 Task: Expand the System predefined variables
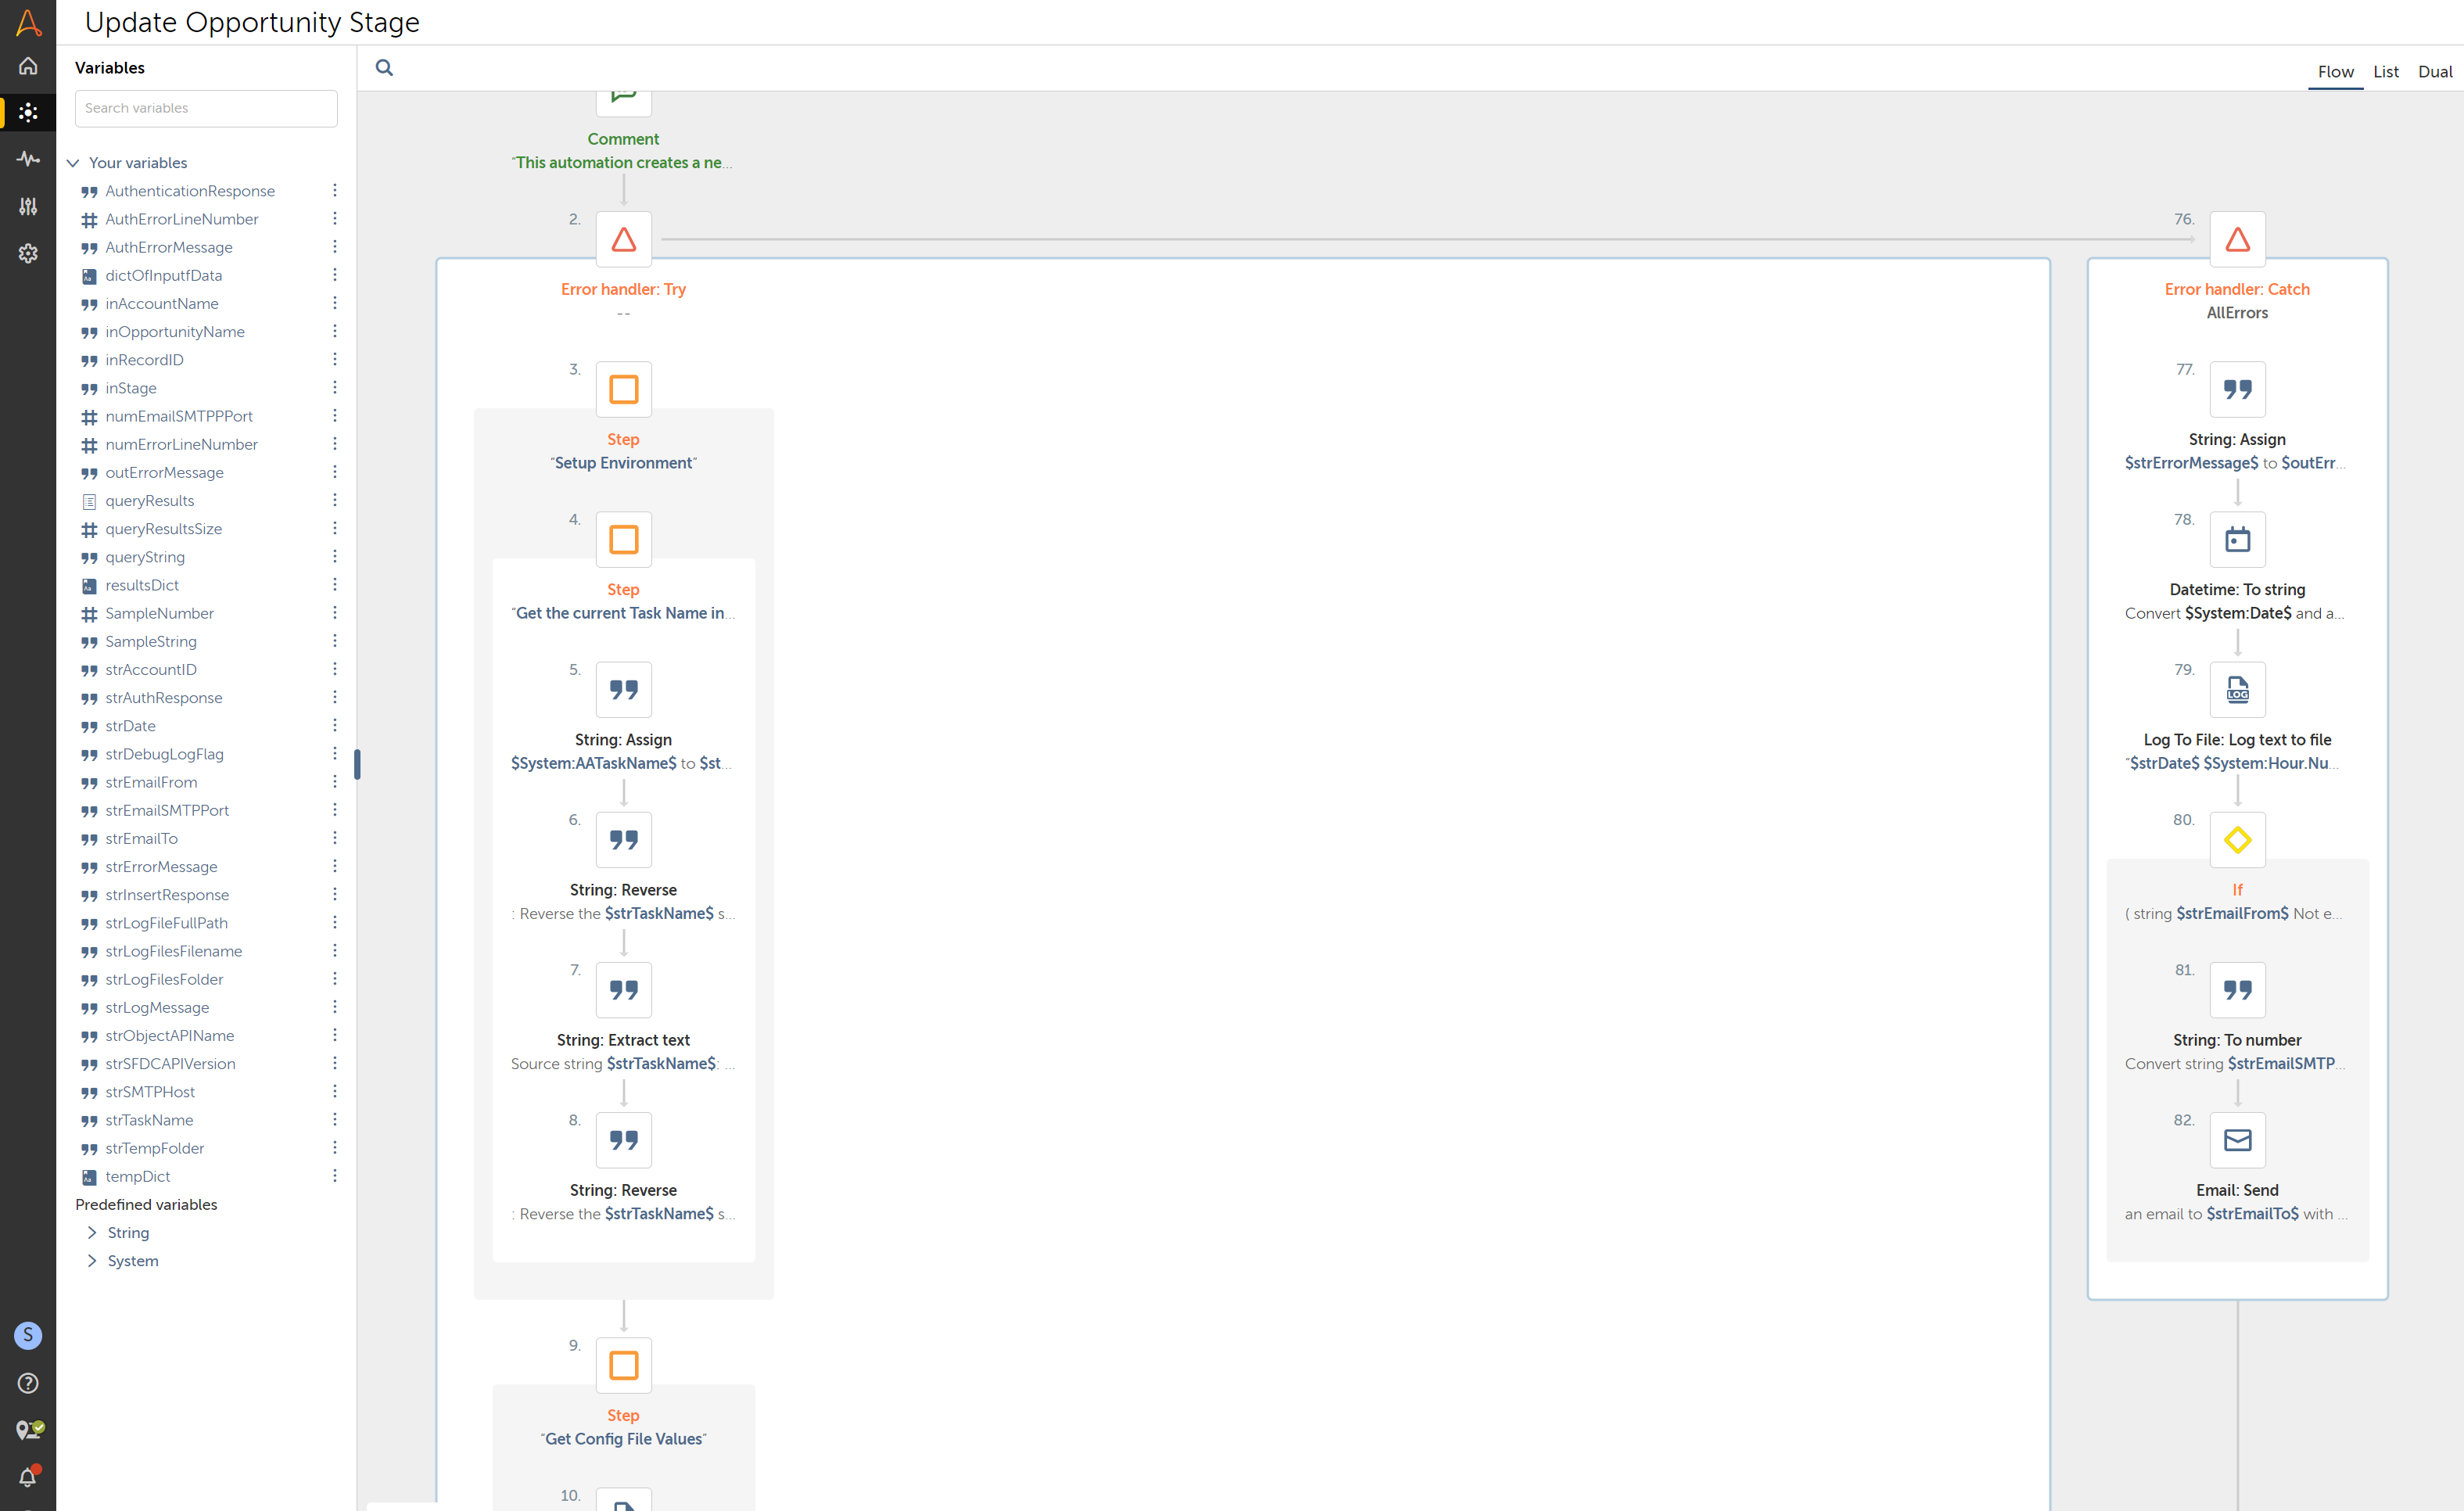92,1261
